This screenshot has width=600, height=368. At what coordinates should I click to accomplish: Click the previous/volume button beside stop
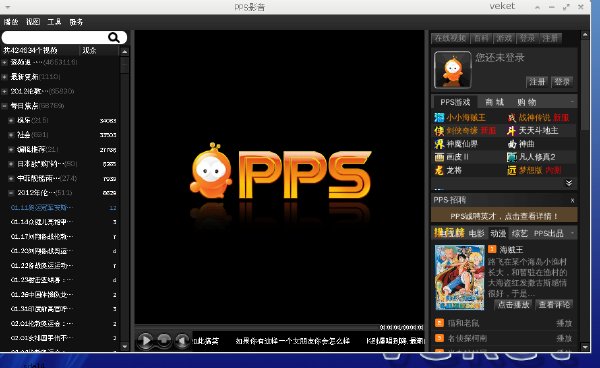[x=182, y=340]
